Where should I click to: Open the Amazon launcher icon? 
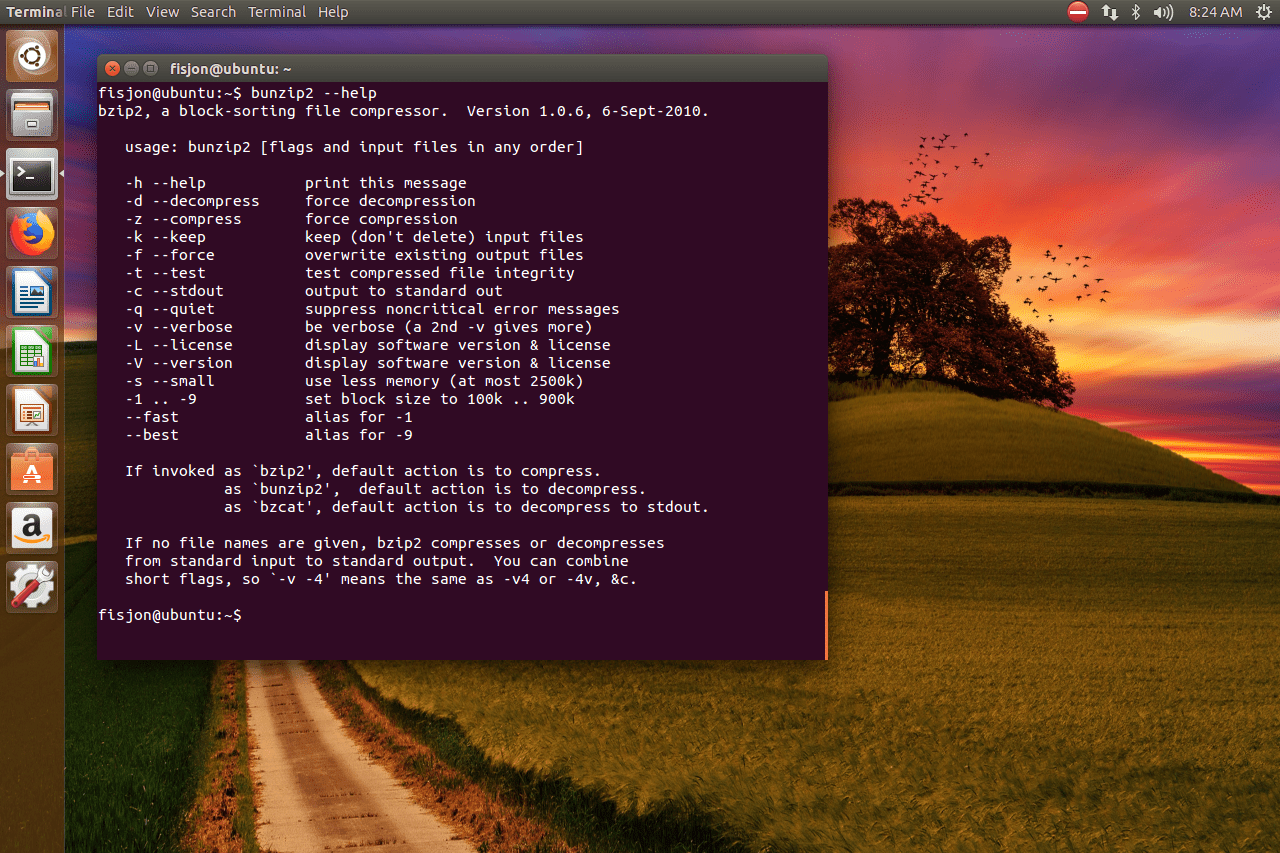point(32,528)
